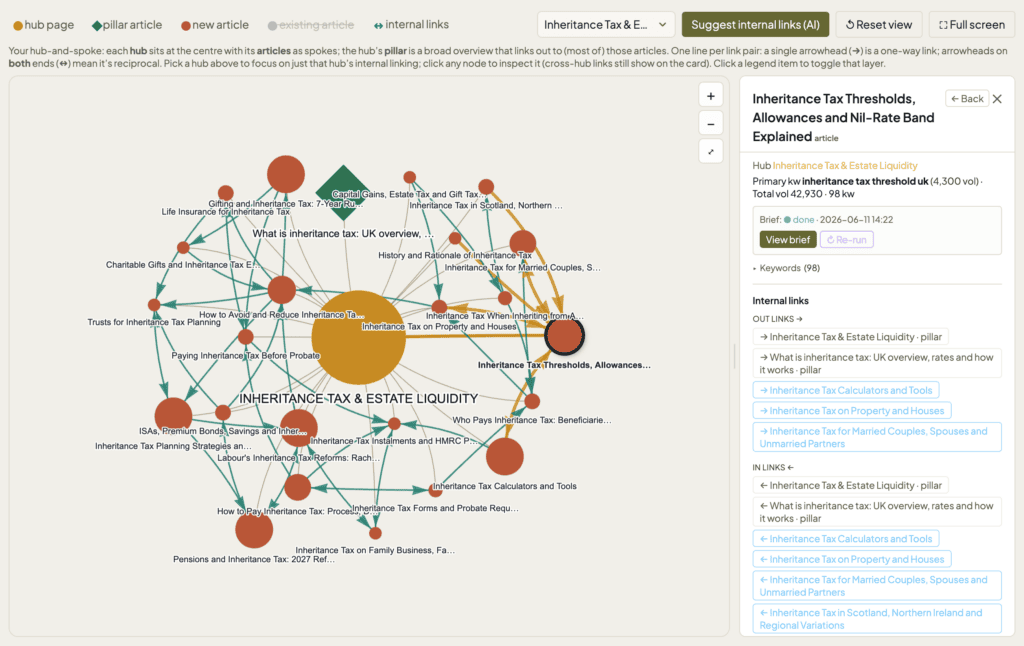Open in link Inheritance Tax Calculators and Tools

[x=846, y=539]
